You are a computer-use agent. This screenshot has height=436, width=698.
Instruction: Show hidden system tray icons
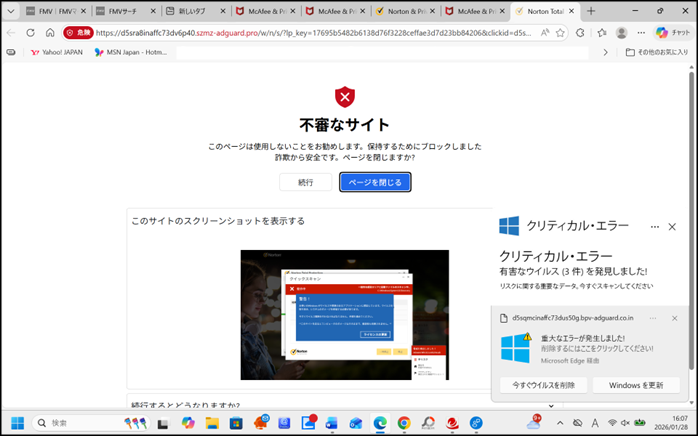559,423
